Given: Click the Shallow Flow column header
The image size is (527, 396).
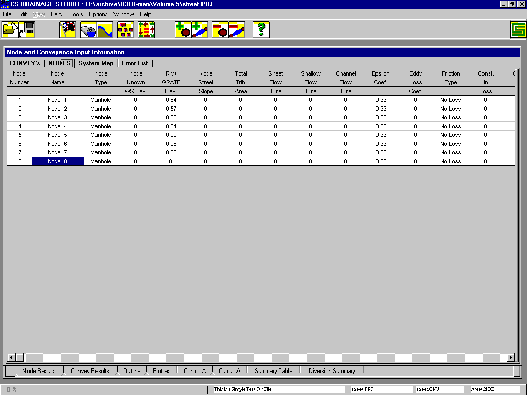Looking at the screenshot, I should point(311,78).
